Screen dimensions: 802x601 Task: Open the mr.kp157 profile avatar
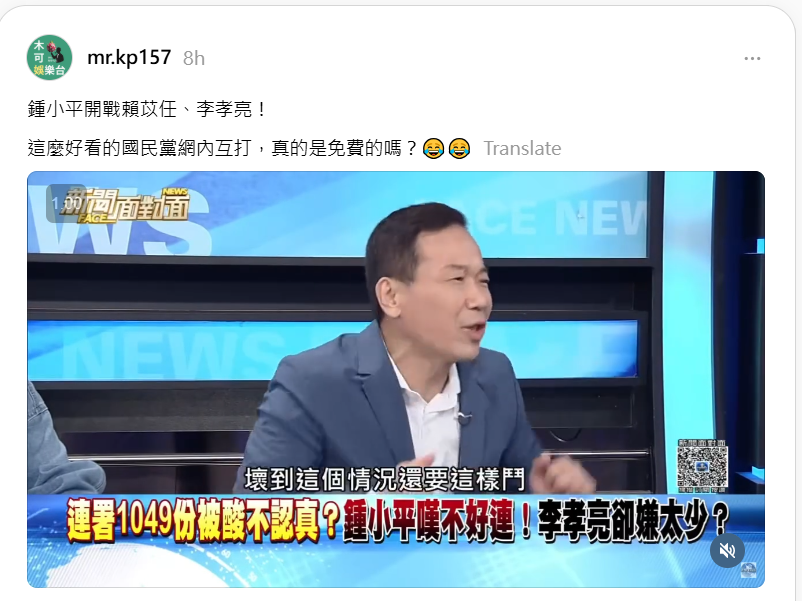(49, 57)
